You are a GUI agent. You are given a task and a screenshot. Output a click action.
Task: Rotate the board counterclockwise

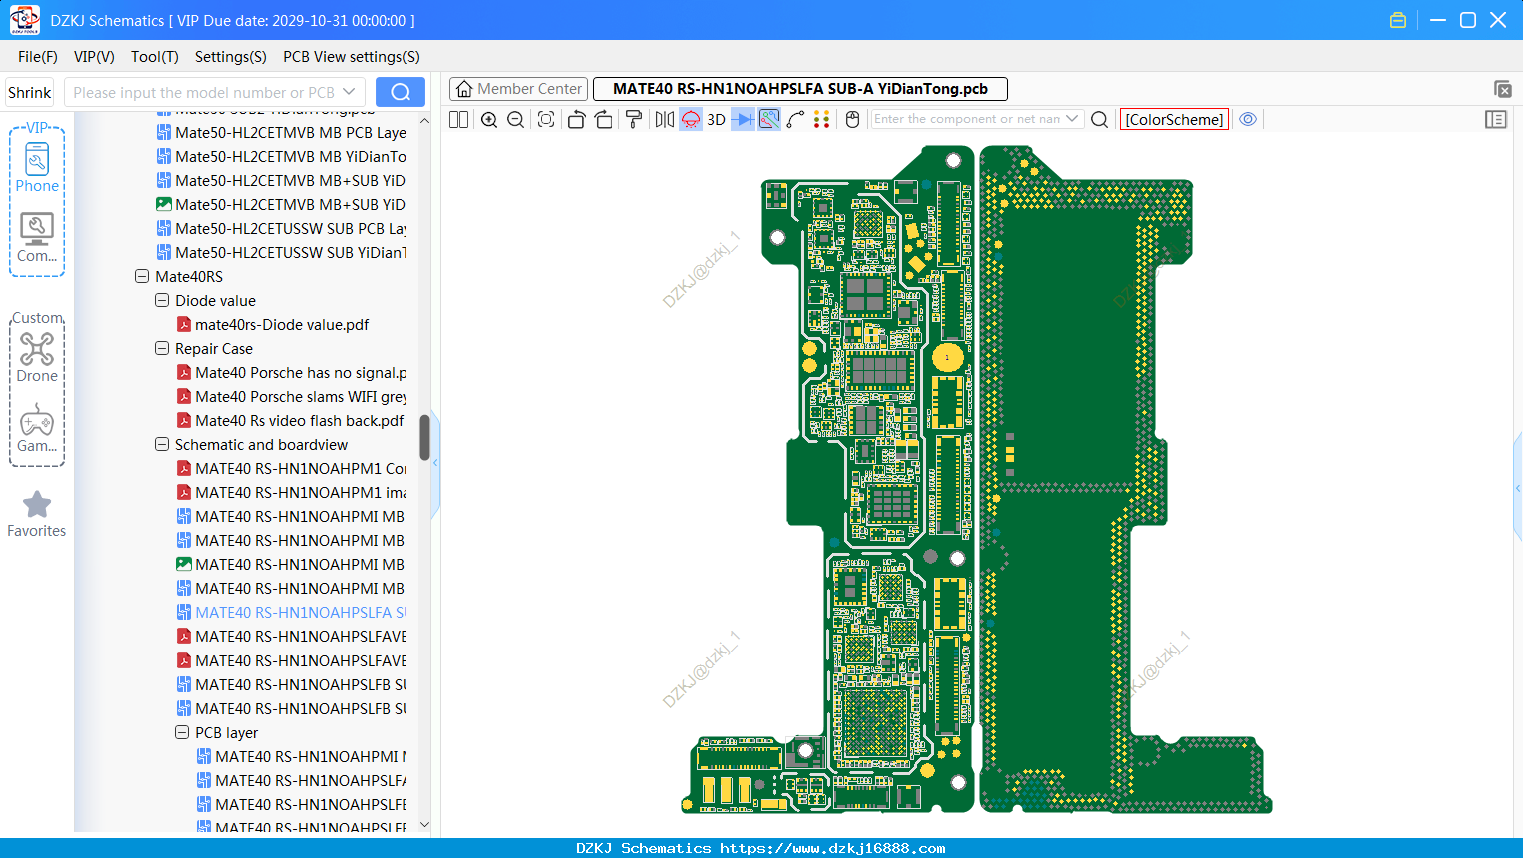(576, 119)
